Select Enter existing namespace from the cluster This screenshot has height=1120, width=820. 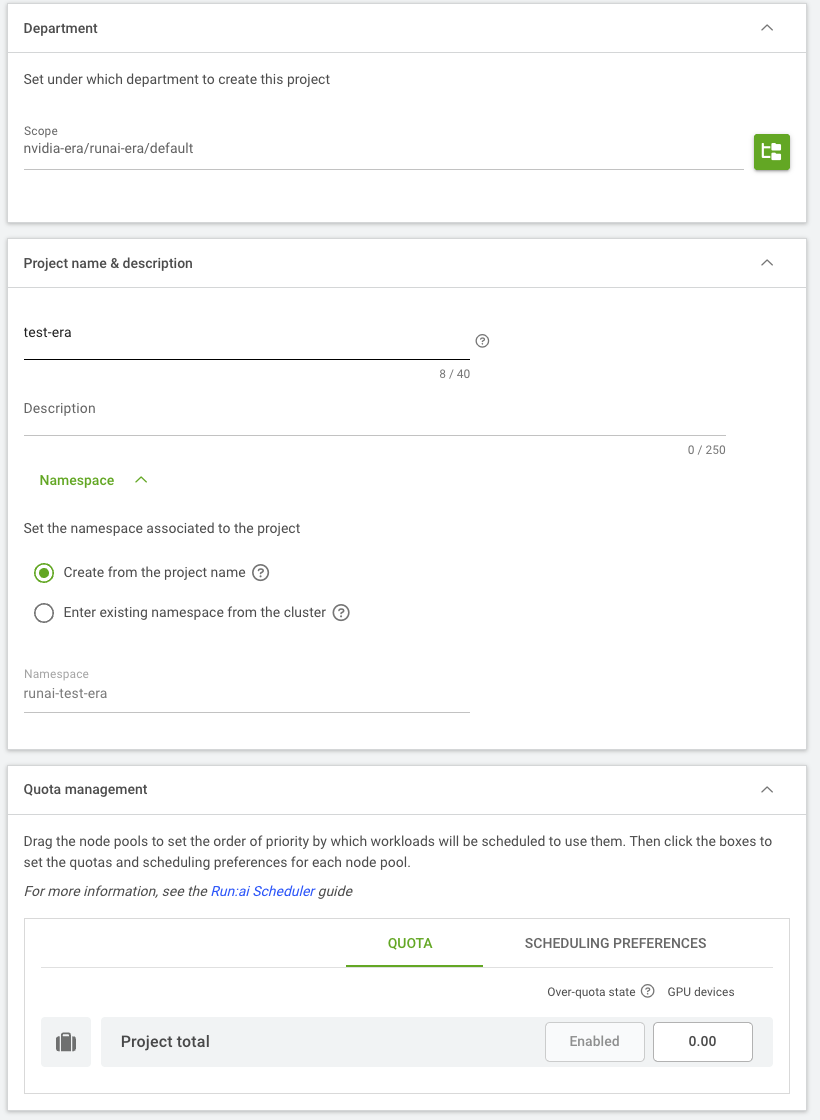[x=44, y=612]
